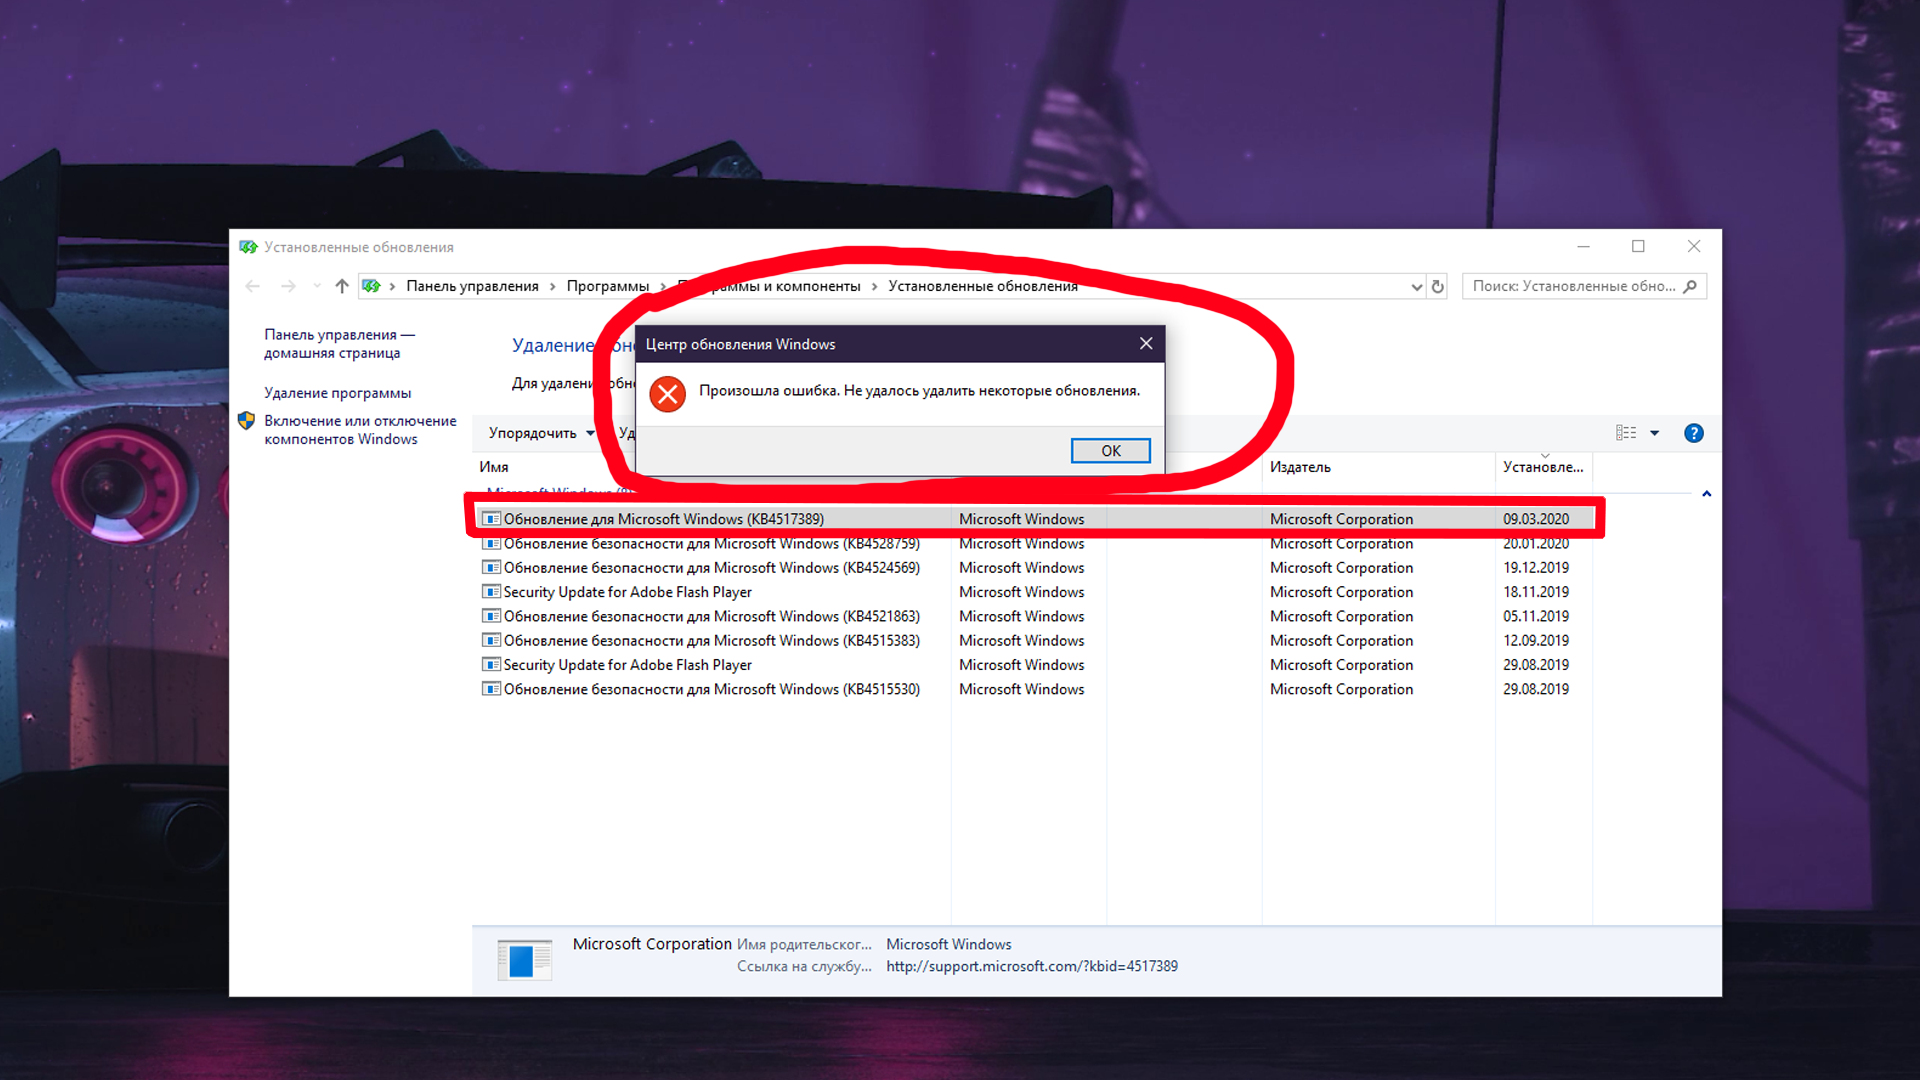Click date 12.09.2019 cell

click(x=1536, y=641)
